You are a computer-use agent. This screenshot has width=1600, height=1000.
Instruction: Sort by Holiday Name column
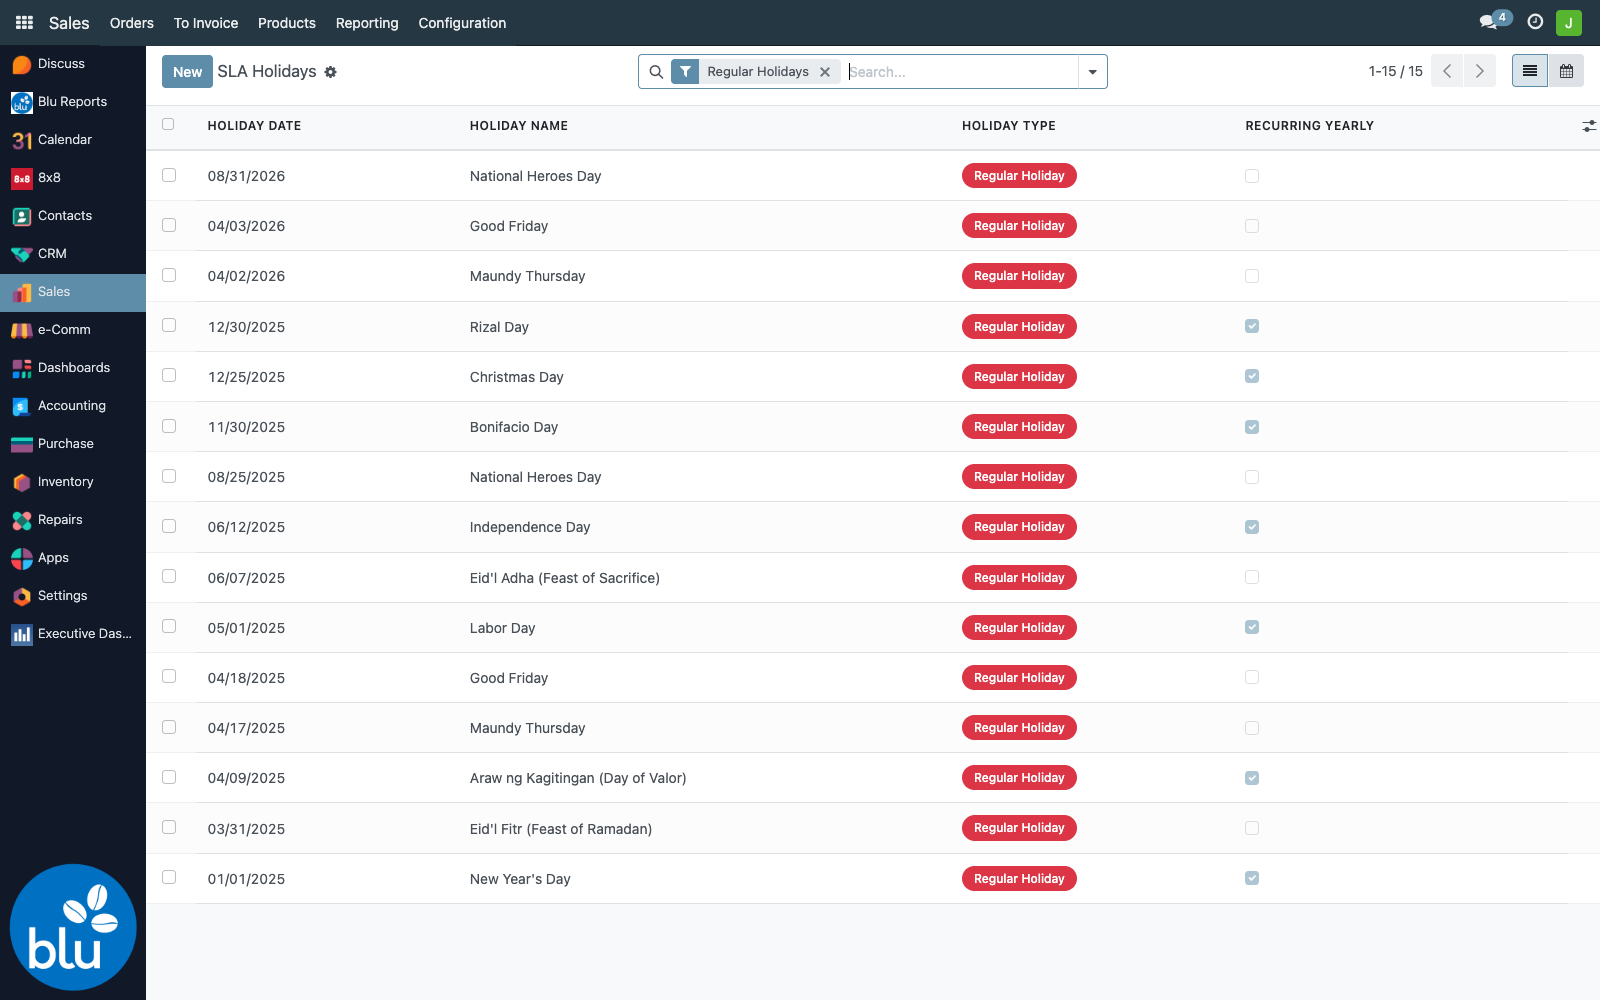click(519, 126)
